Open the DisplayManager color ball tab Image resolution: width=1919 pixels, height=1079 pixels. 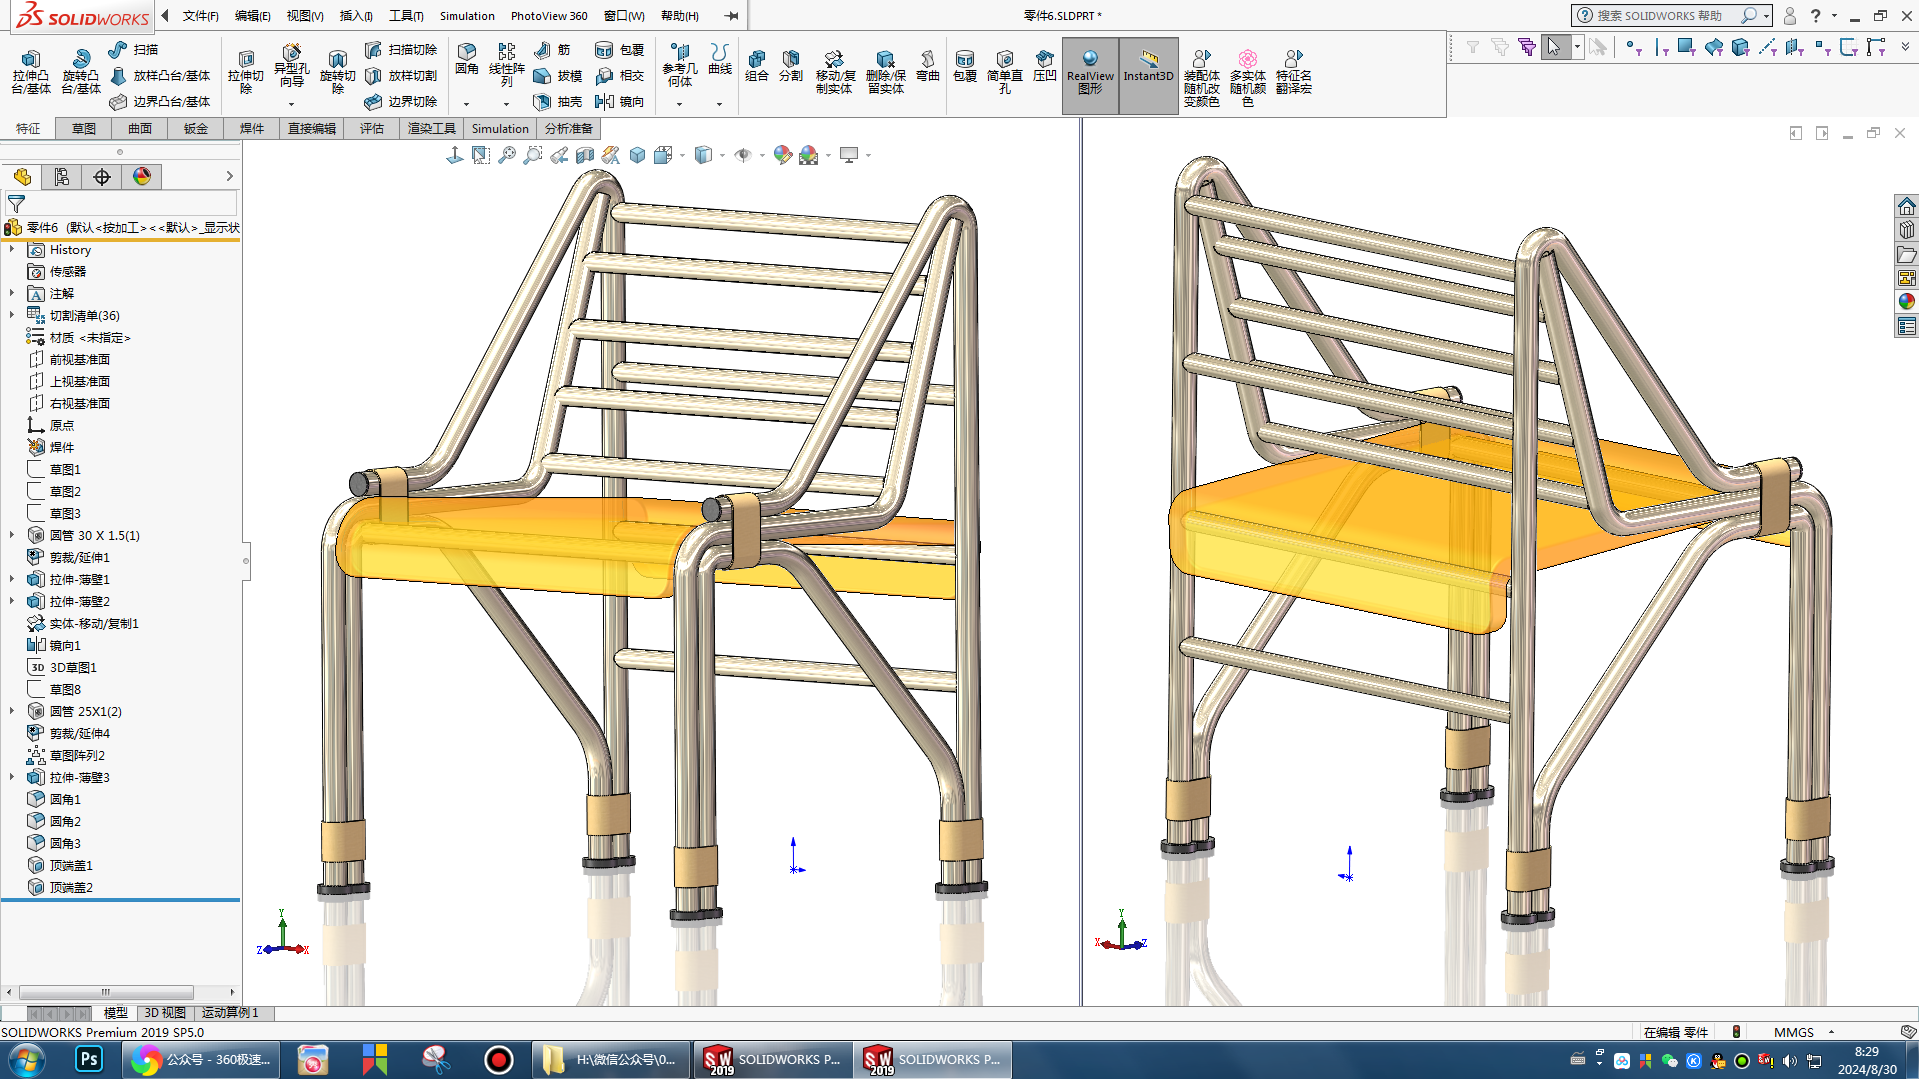[x=142, y=177]
